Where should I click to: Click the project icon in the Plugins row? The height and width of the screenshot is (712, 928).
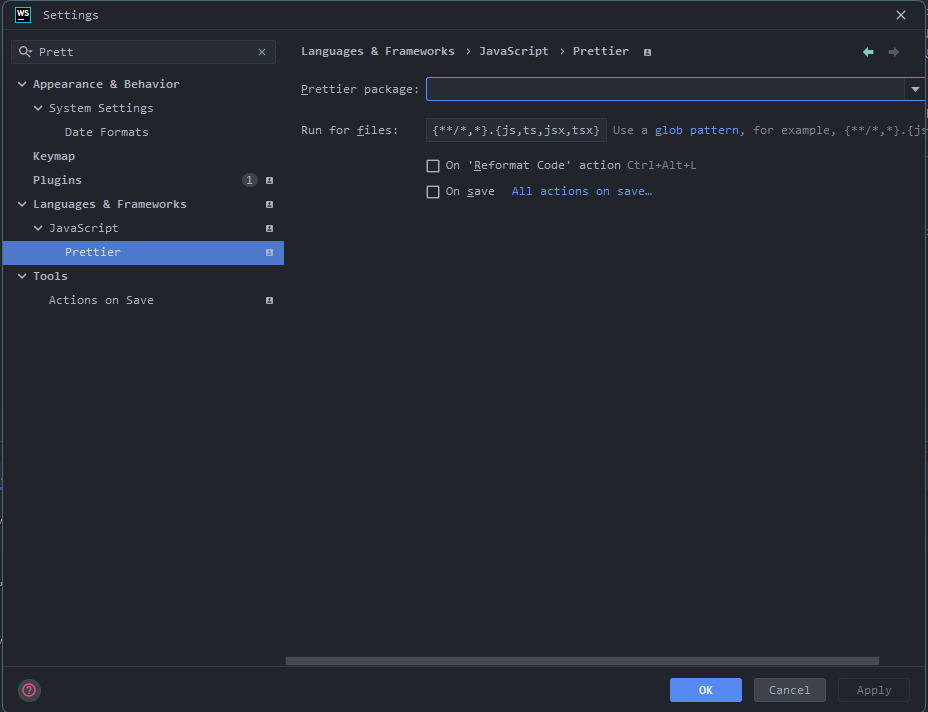[269, 181]
